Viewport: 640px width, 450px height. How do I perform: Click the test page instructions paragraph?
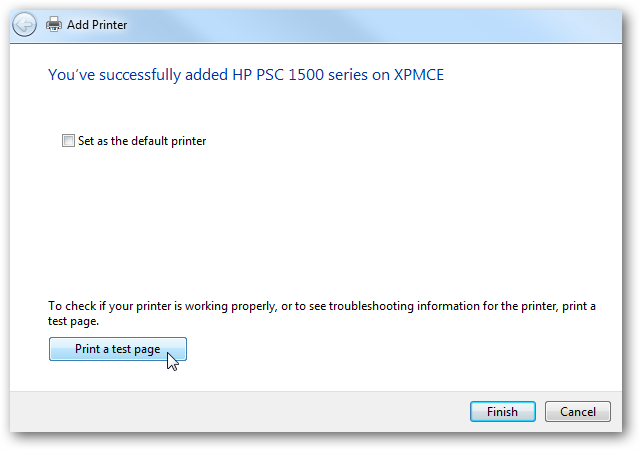(322, 314)
